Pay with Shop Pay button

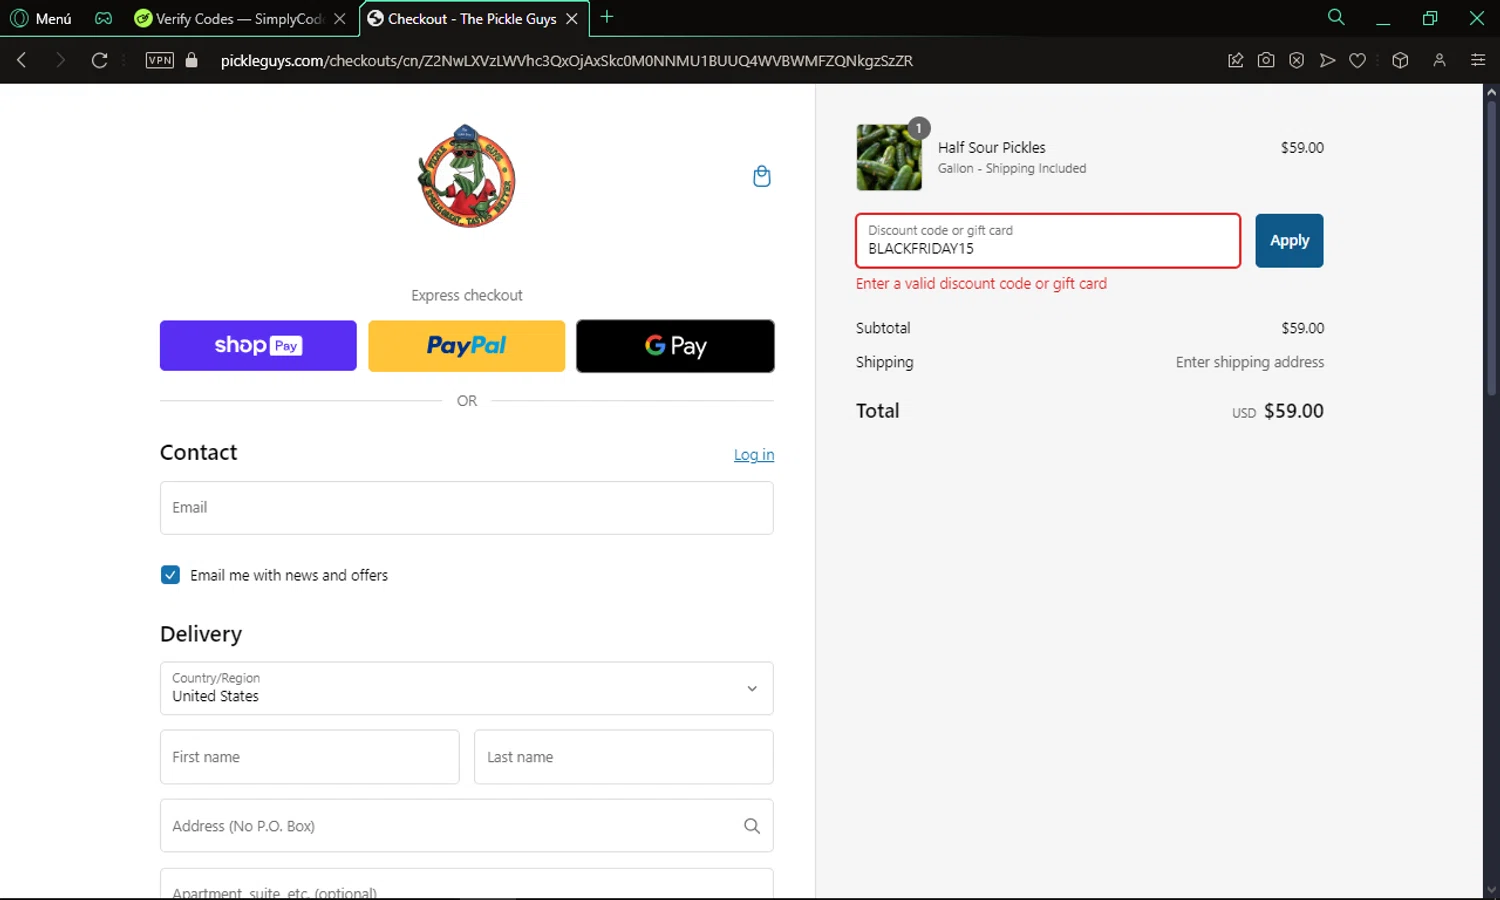click(258, 346)
